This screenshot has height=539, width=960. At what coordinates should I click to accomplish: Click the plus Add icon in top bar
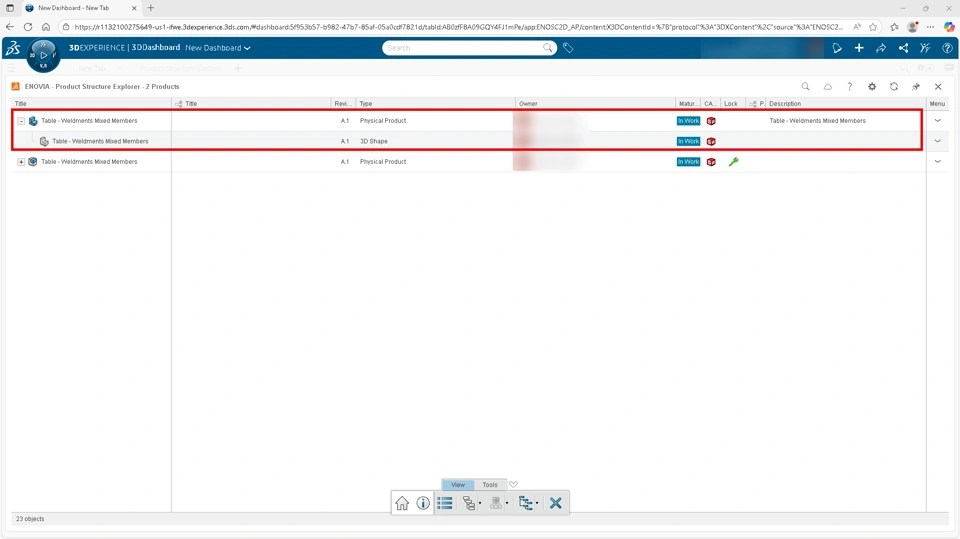[x=859, y=48]
